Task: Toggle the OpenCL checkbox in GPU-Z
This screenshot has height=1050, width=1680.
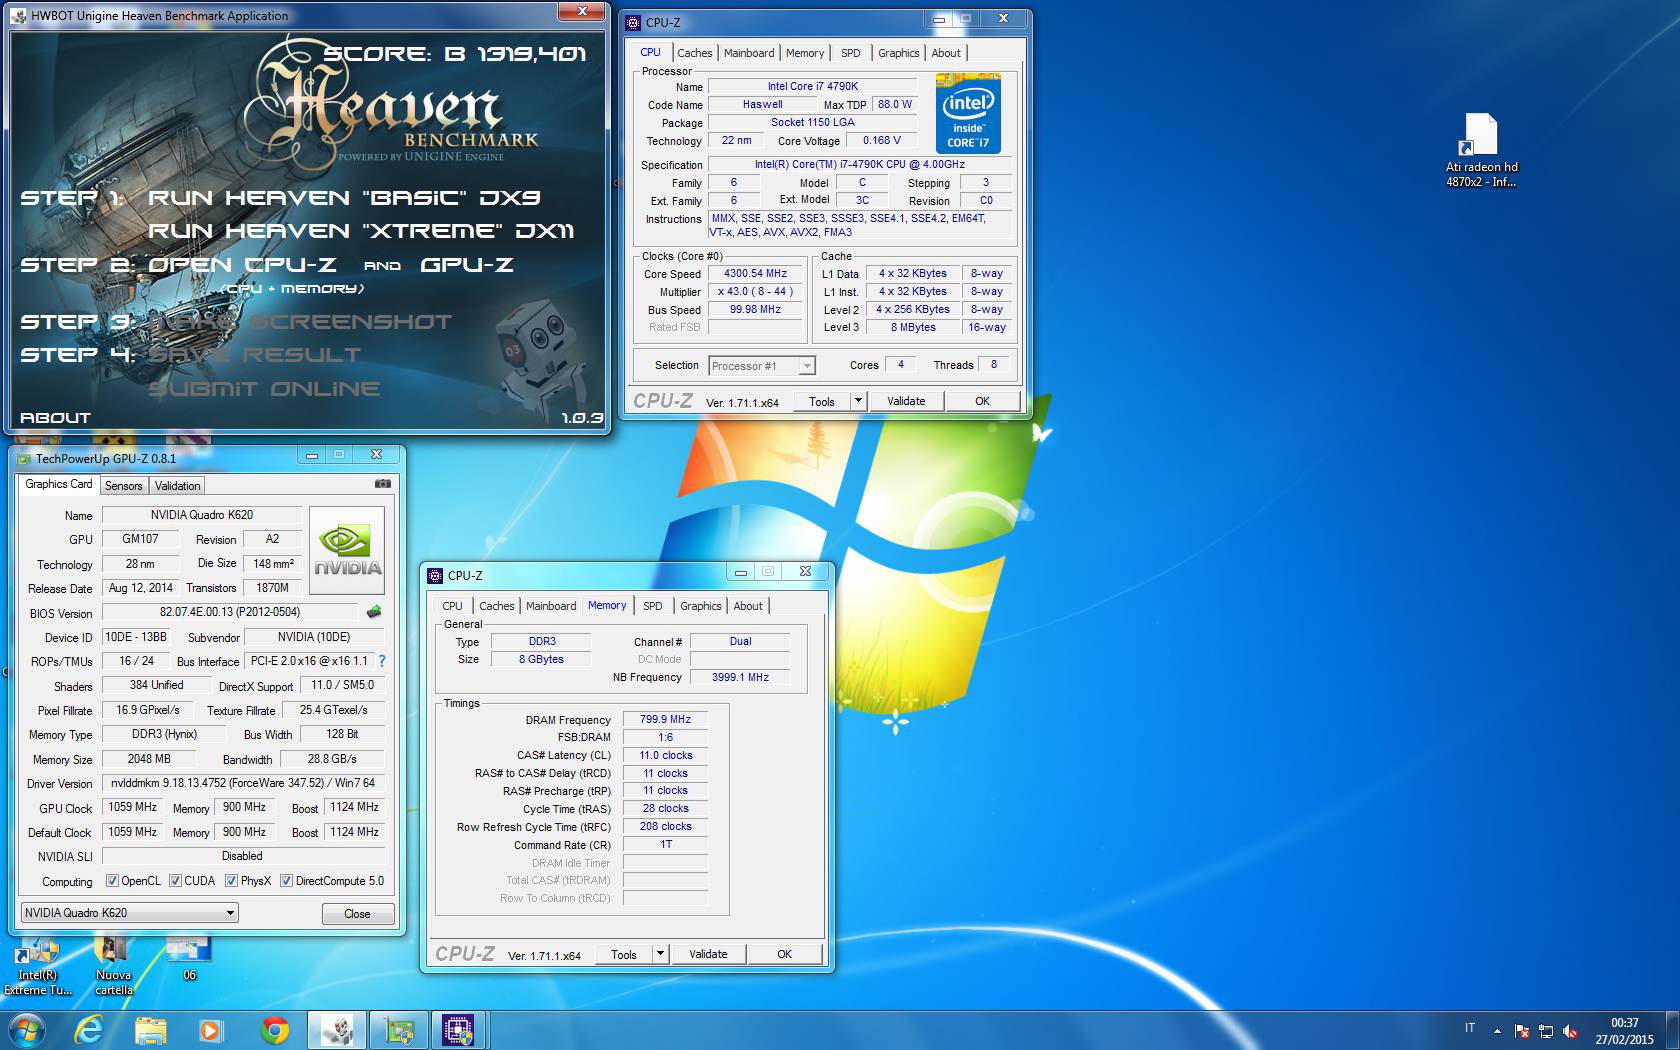Action: tap(112, 881)
